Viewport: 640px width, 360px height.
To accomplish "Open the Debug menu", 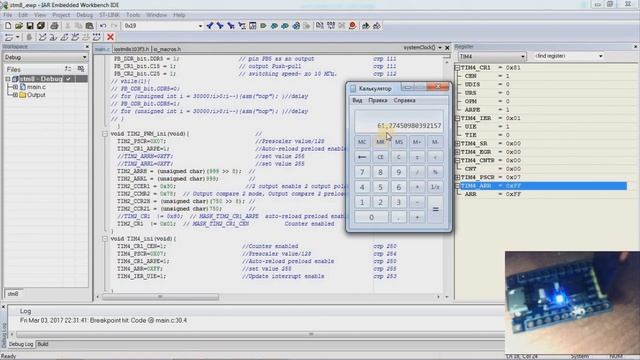I will [x=84, y=15].
